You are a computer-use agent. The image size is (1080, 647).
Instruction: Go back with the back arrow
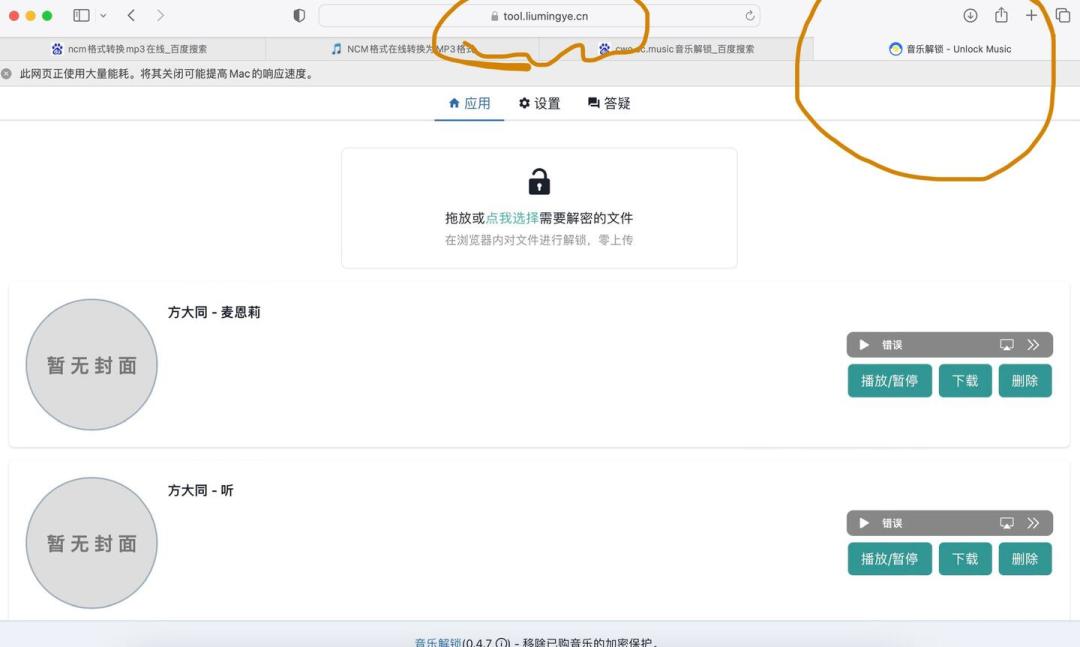[131, 15]
